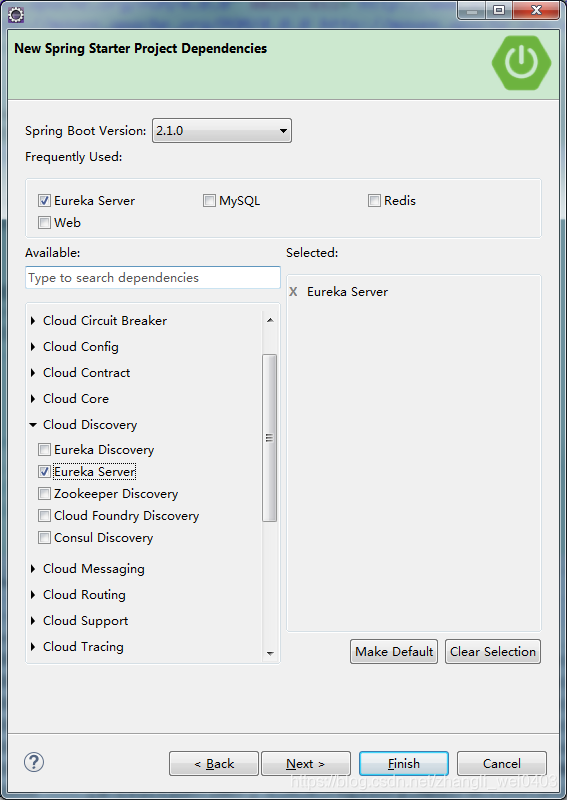Uncheck Eureka Server in Frequently Used
The image size is (567, 800).
[x=44, y=201]
